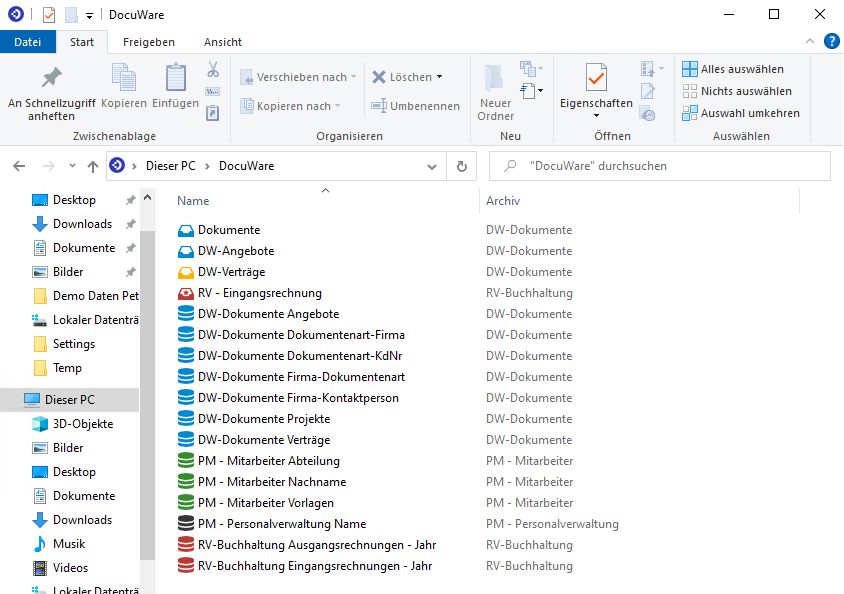Open Videos in navigation pane

70,568
